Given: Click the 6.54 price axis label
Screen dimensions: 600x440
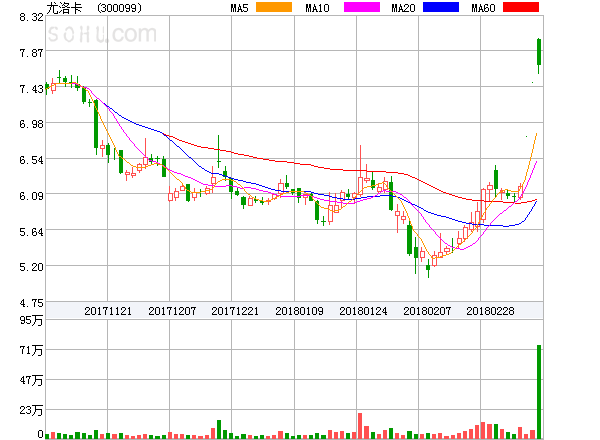Looking at the screenshot, I should pyautogui.click(x=31, y=160).
